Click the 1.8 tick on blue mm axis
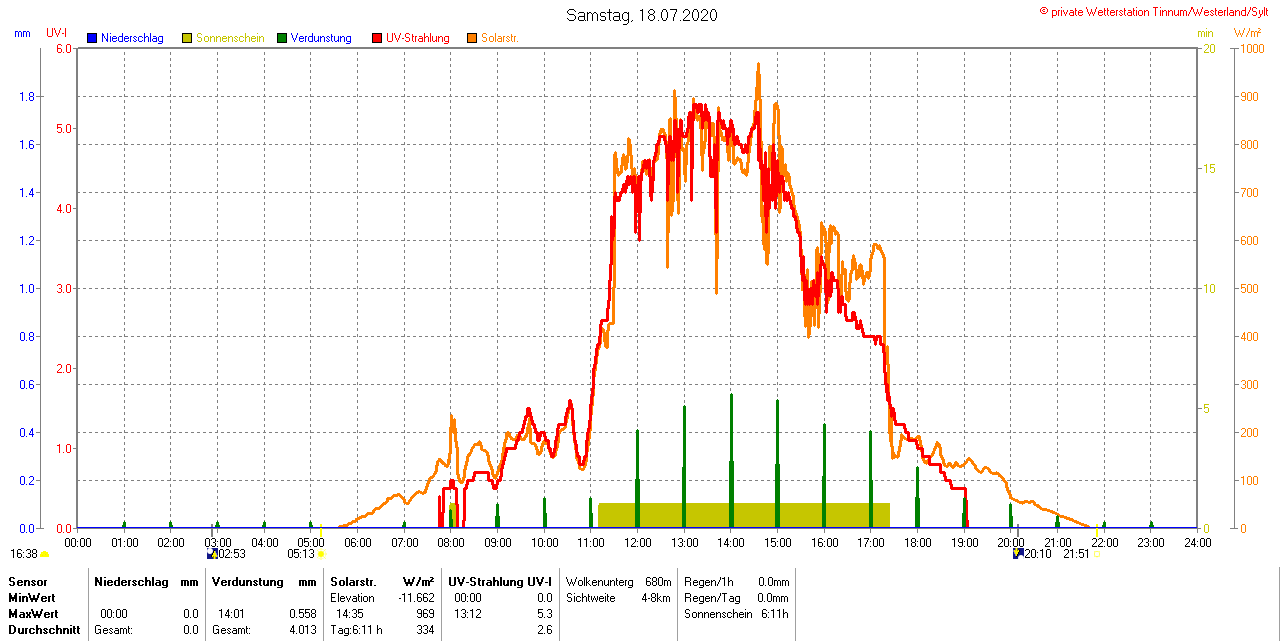 (x=27, y=97)
